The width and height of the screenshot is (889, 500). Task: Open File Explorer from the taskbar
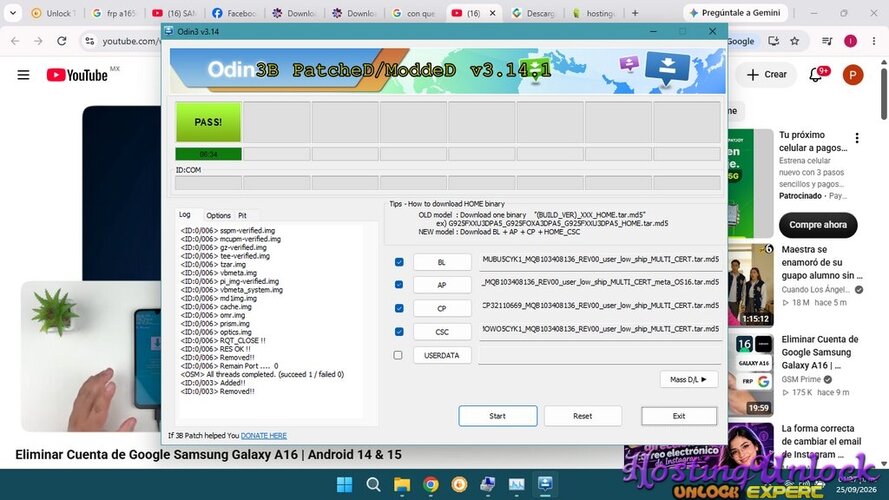click(402, 485)
